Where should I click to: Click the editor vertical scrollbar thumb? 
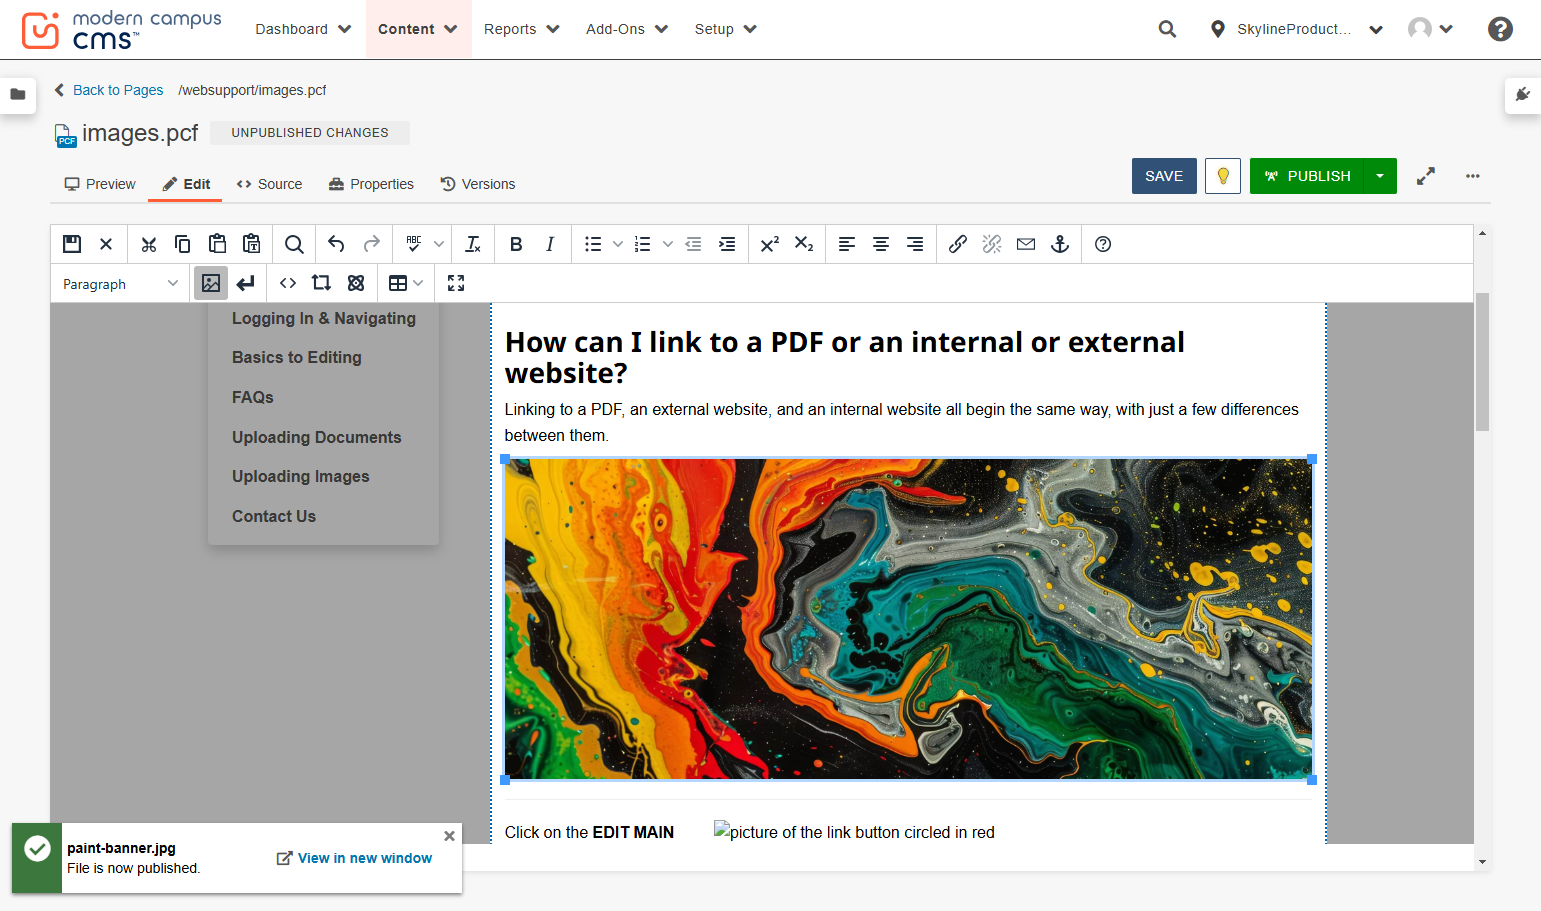(x=1482, y=362)
